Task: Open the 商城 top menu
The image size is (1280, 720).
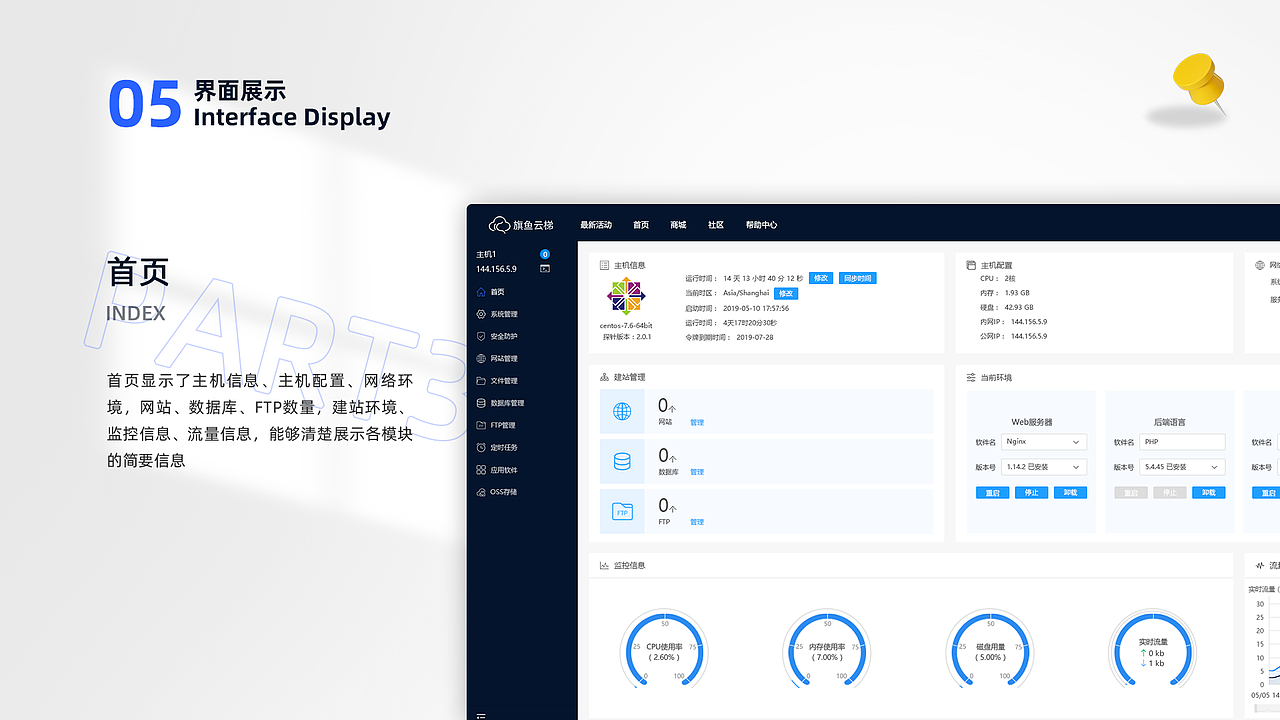Action: point(678,225)
